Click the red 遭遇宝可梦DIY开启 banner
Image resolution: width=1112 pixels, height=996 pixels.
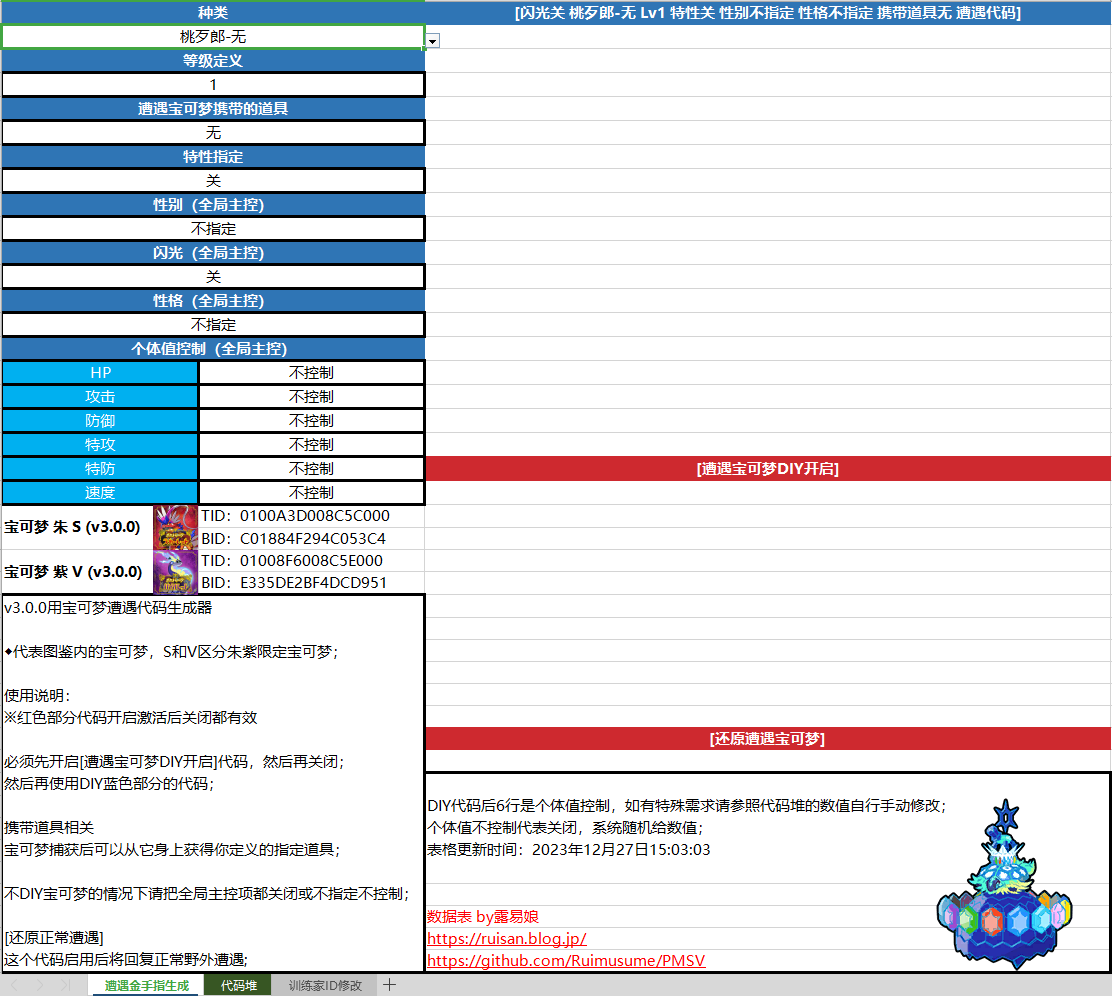click(768, 468)
